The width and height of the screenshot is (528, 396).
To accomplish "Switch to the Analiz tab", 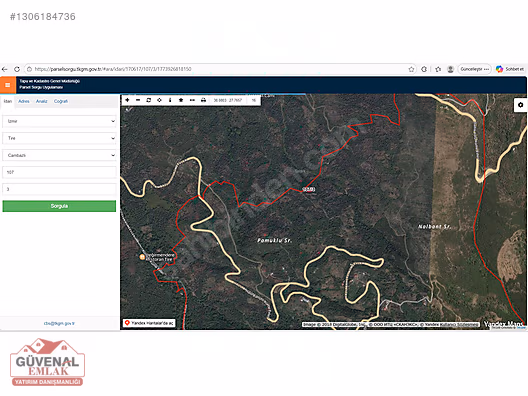I will tap(42, 101).
